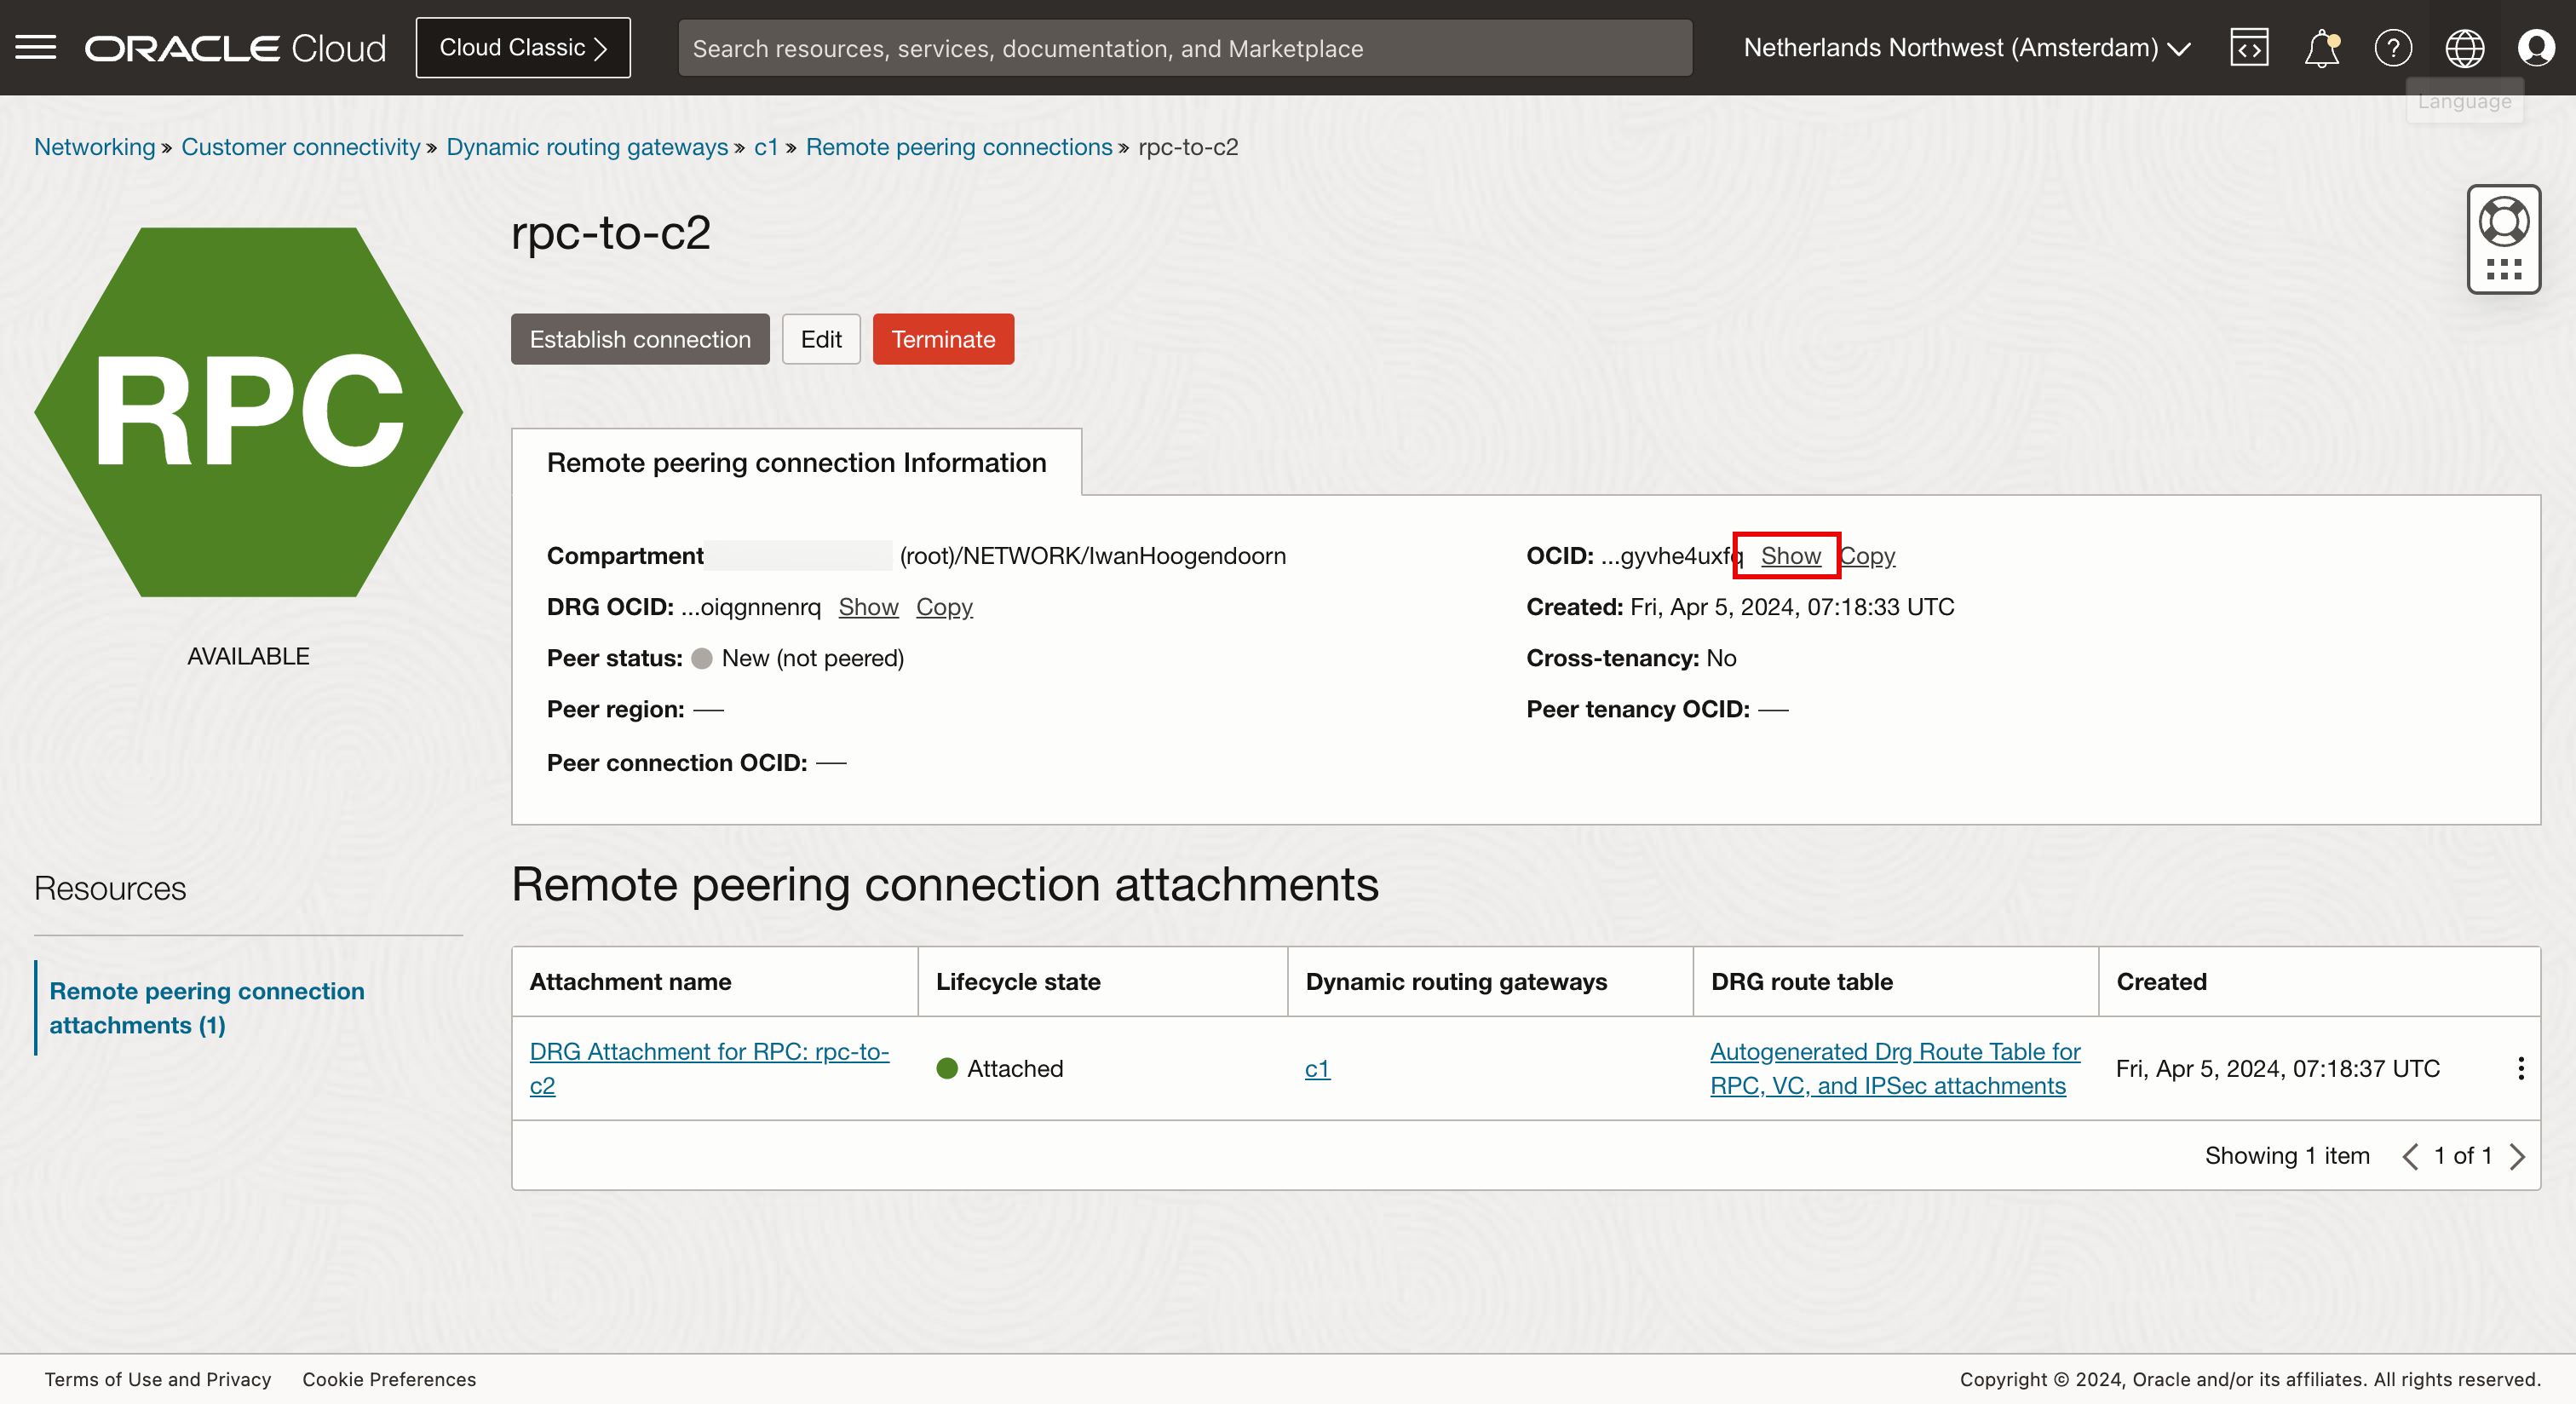
Task: Copy the RPC OCID
Action: click(1868, 556)
